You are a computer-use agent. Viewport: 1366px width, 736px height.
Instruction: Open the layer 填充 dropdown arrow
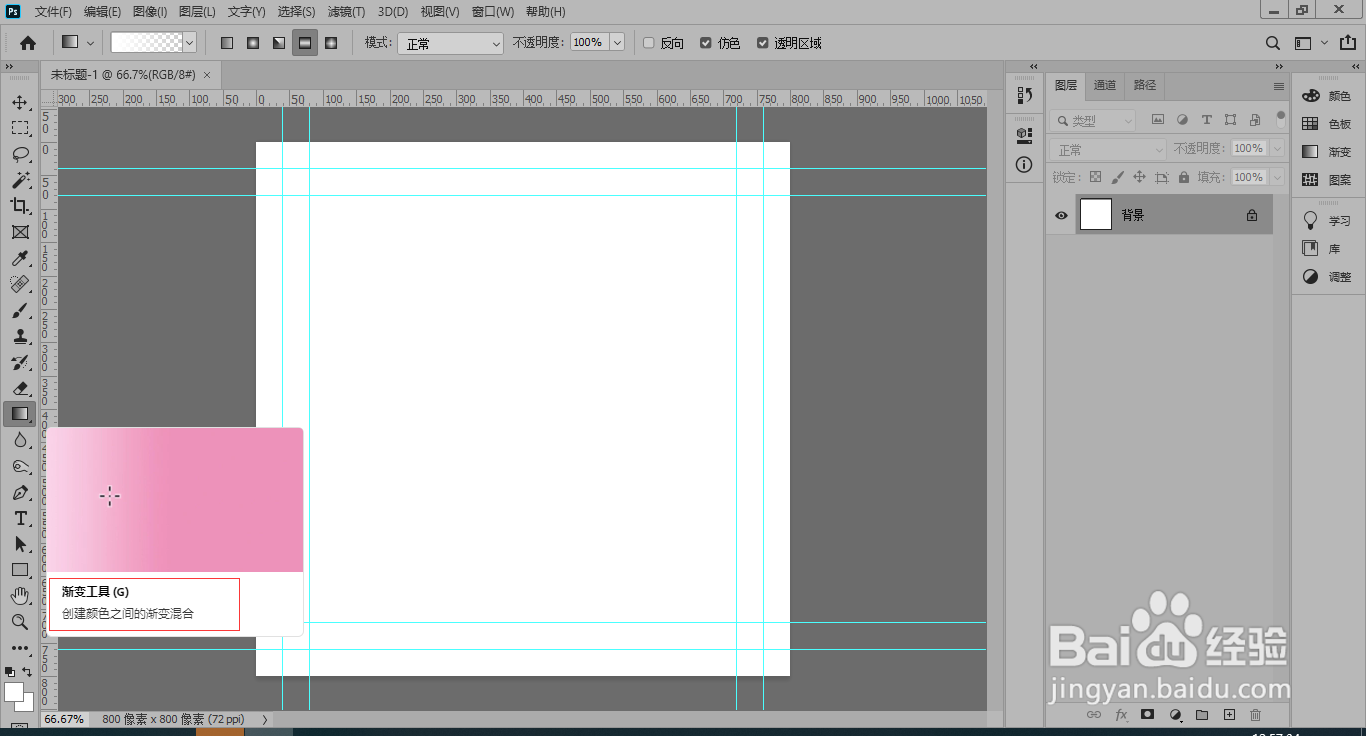point(1276,177)
